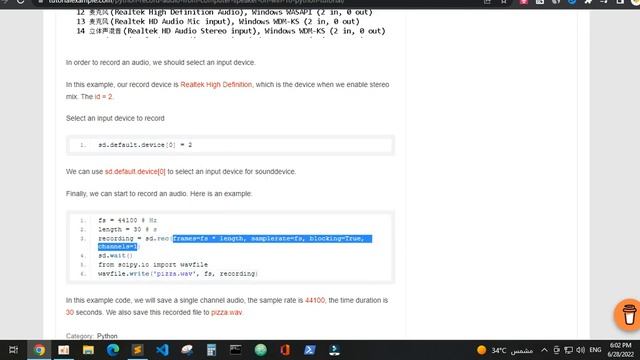Click the Google Chrome taskbar icon

[x=39, y=350]
